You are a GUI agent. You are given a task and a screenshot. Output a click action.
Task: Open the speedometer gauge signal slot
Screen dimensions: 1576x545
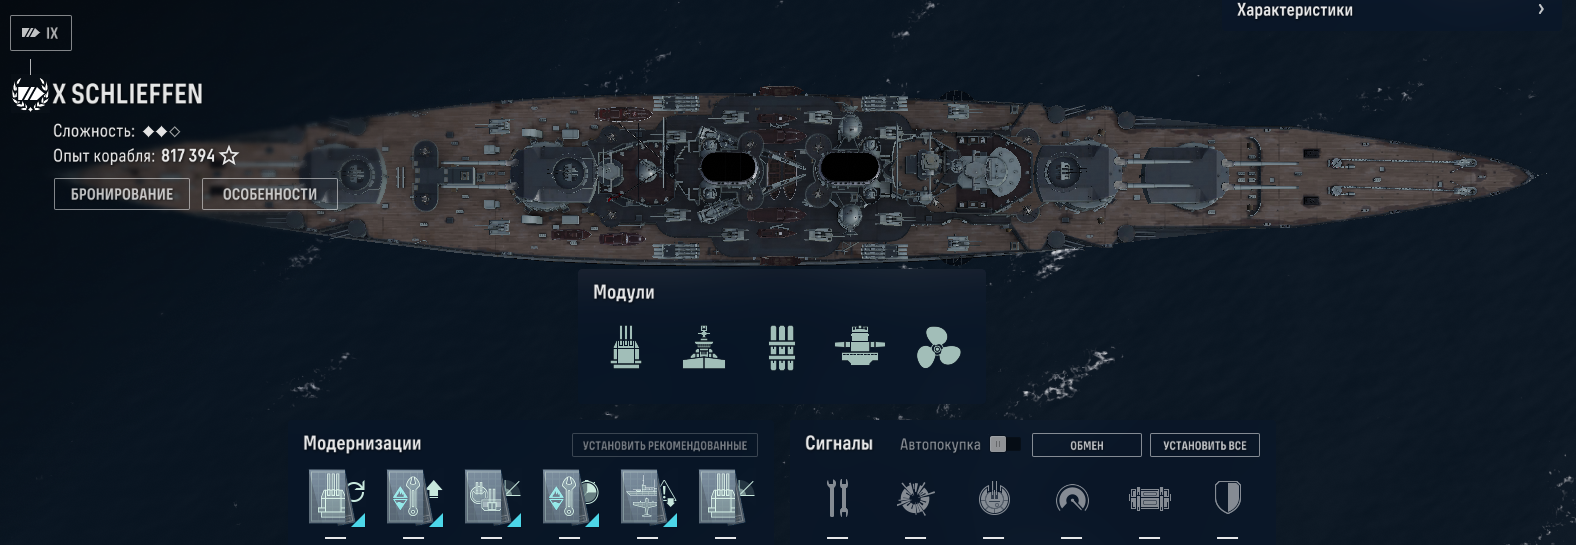tap(1072, 498)
